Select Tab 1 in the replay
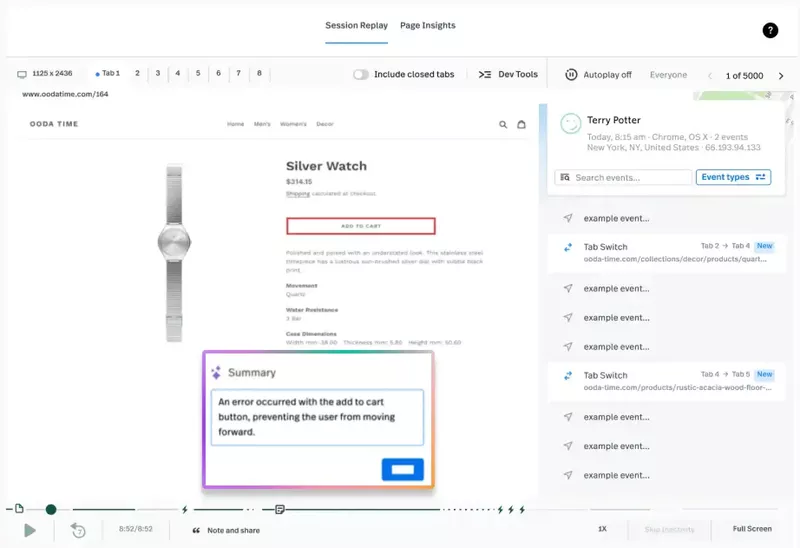Image resolution: width=800 pixels, height=548 pixels. click(108, 73)
